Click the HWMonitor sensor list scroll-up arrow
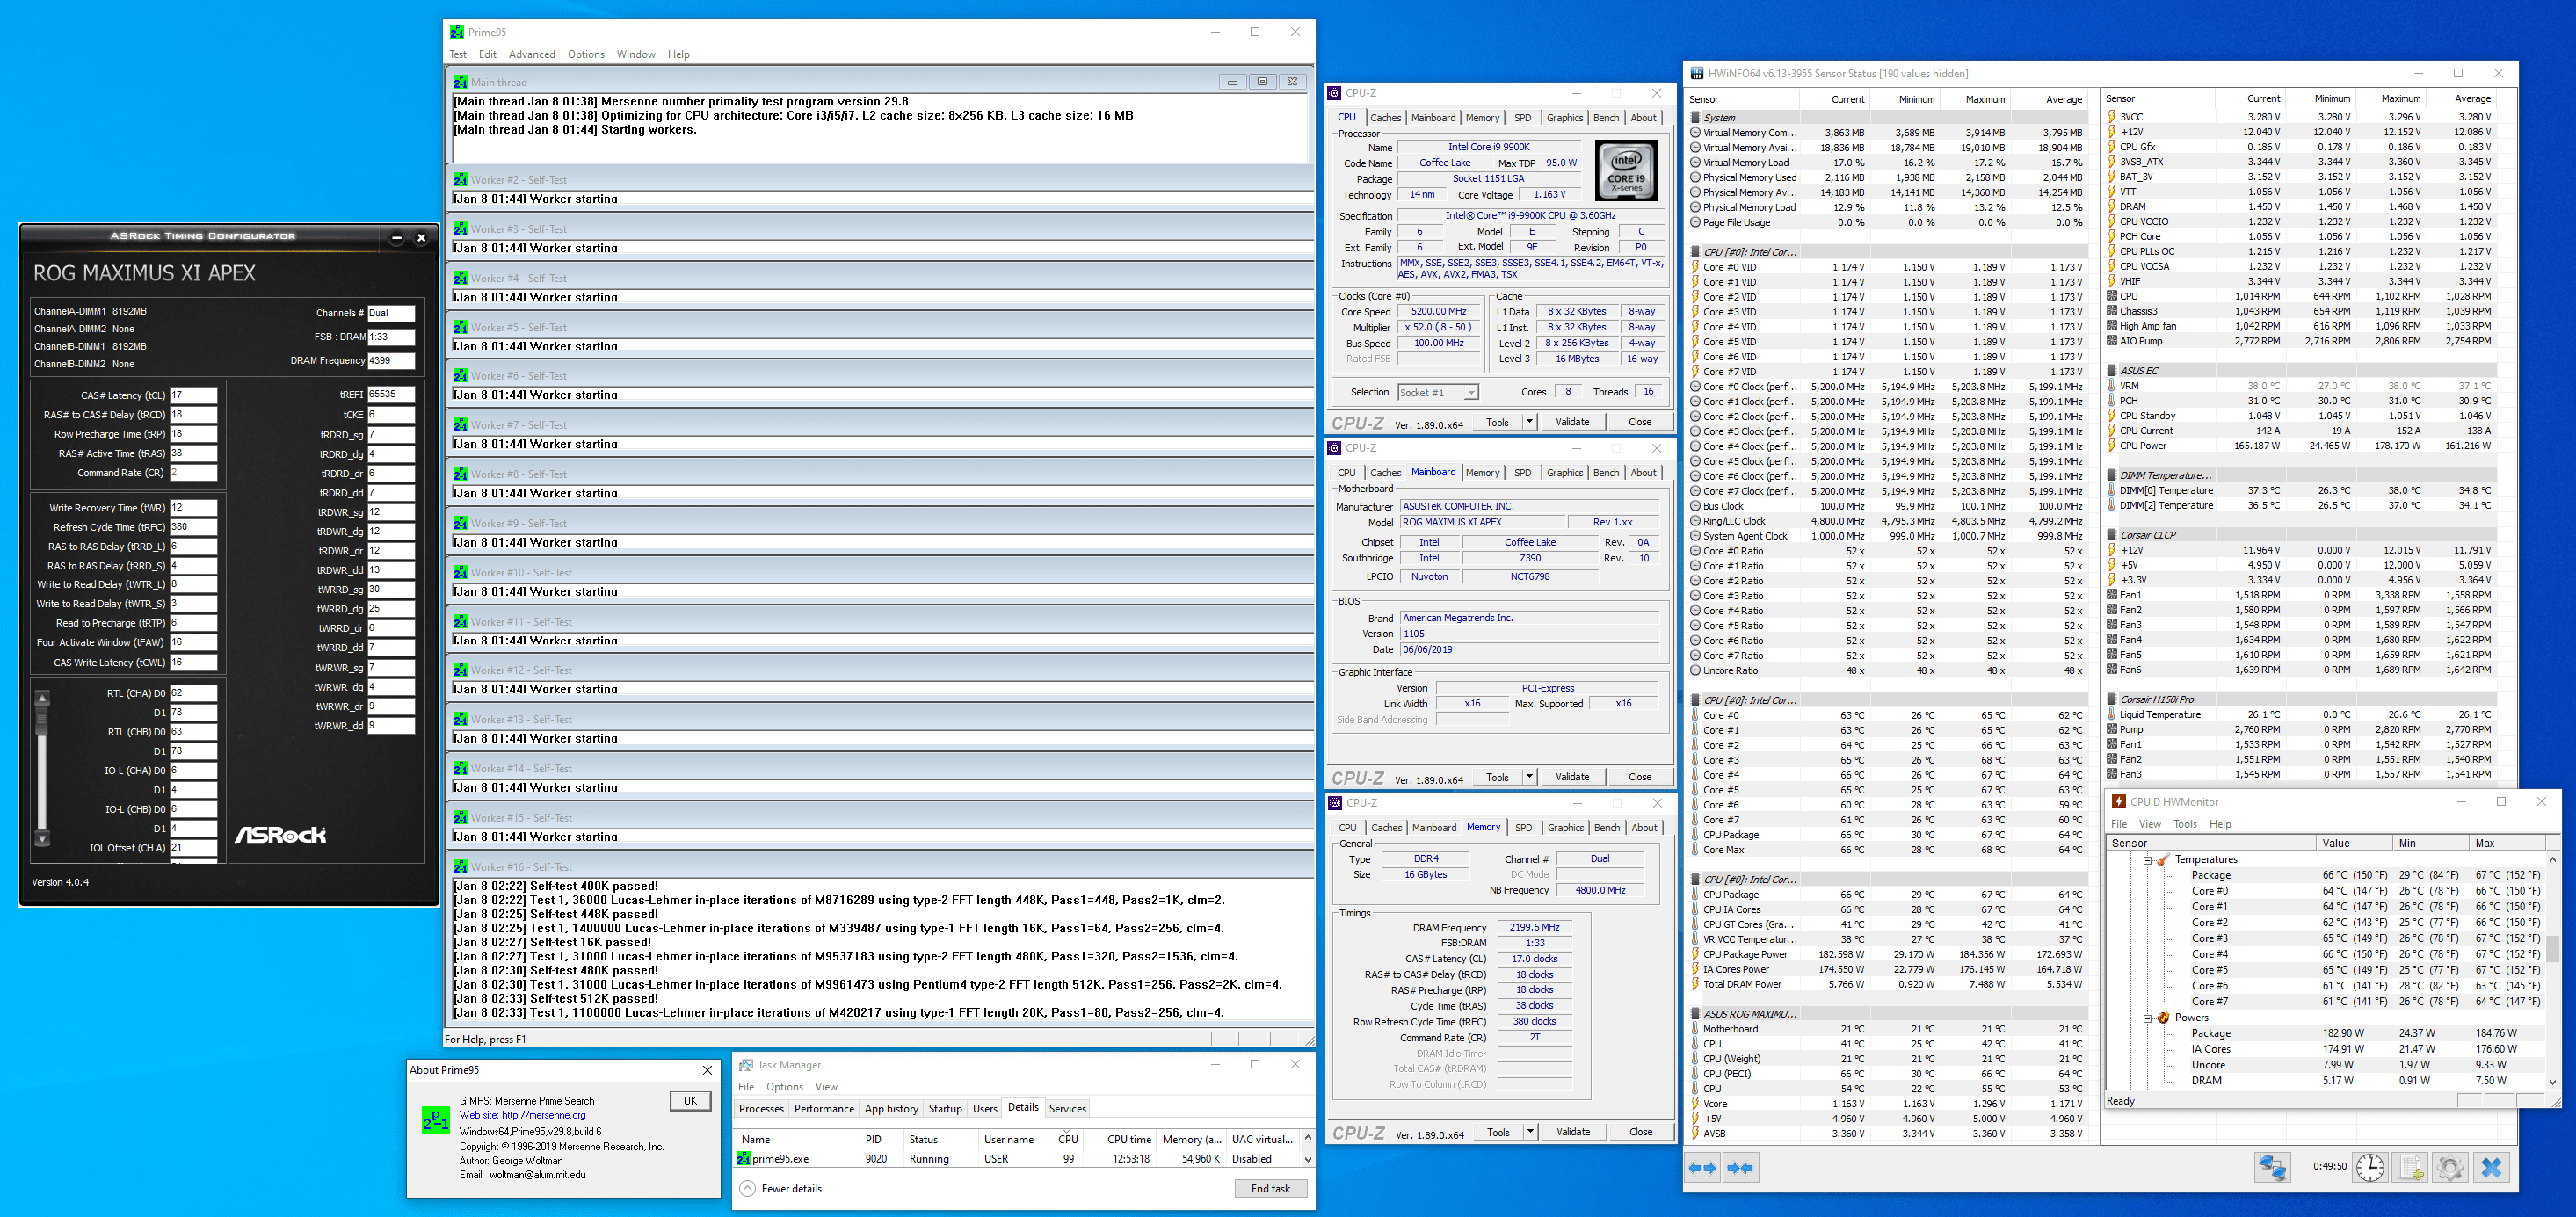The image size is (2576, 1217). pyautogui.click(x=2552, y=860)
